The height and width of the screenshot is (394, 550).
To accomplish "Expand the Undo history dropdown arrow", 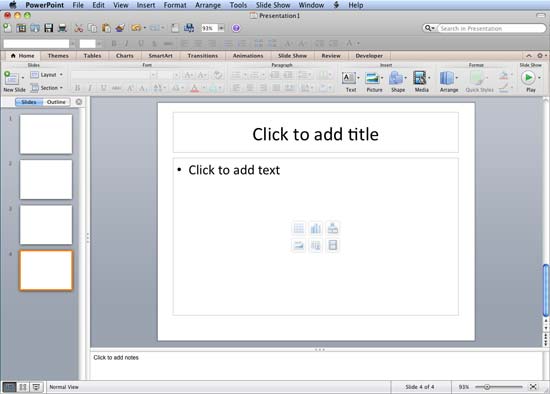I will click(x=145, y=28).
